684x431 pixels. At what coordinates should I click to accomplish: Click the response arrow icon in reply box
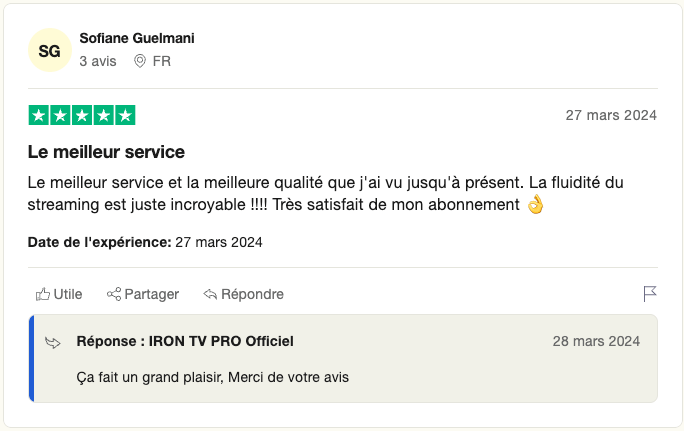pyautogui.click(x=54, y=343)
